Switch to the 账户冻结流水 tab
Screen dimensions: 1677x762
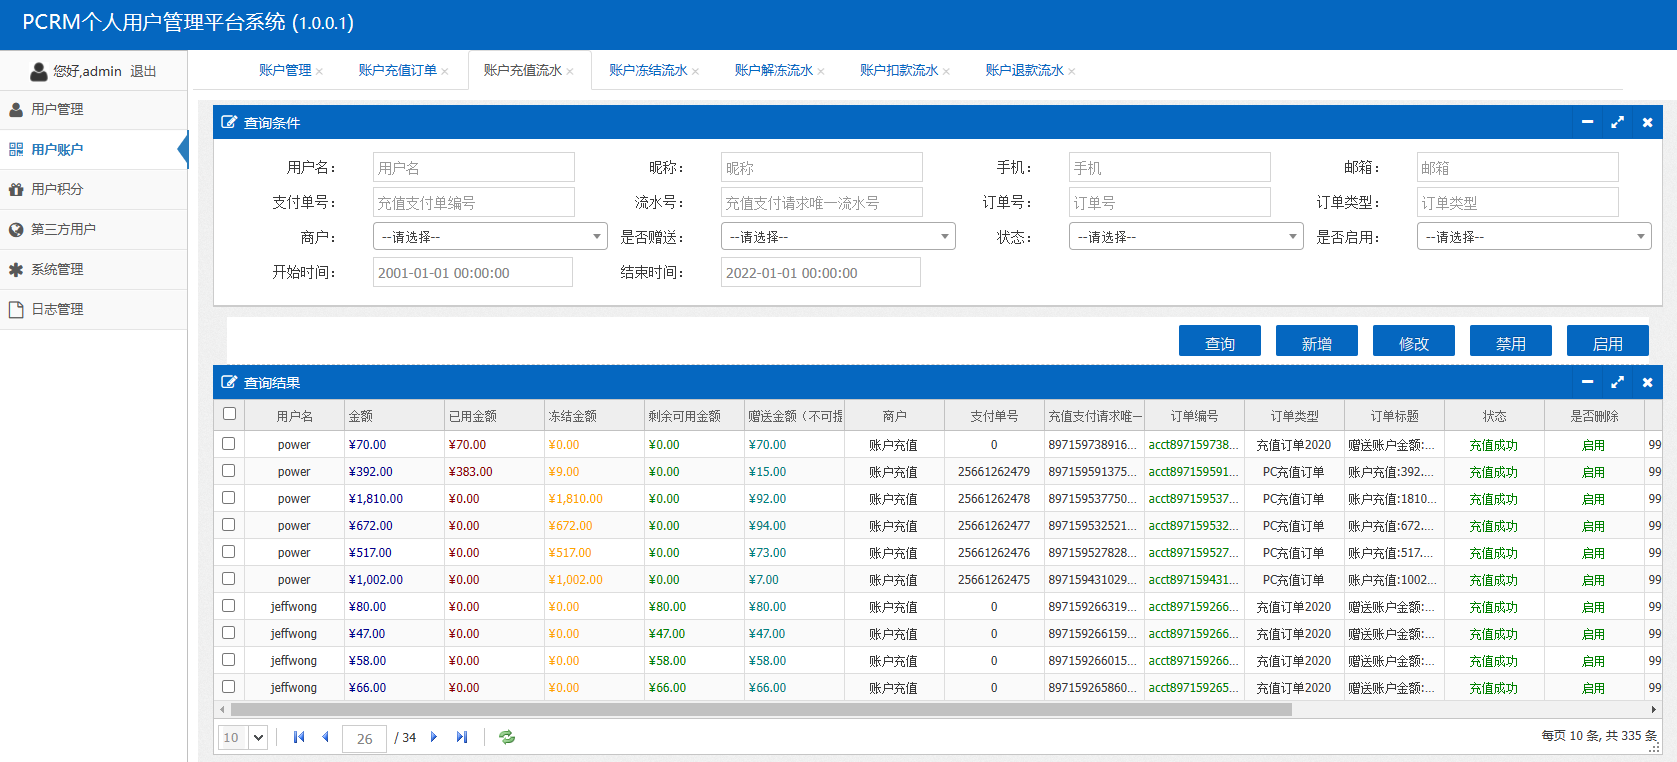tap(648, 70)
